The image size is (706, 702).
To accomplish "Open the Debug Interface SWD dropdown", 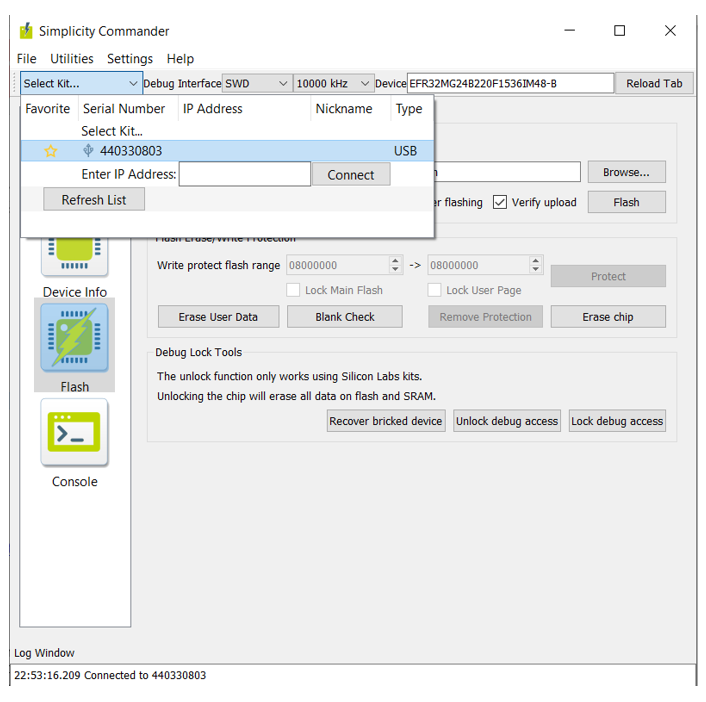I will coord(256,84).
